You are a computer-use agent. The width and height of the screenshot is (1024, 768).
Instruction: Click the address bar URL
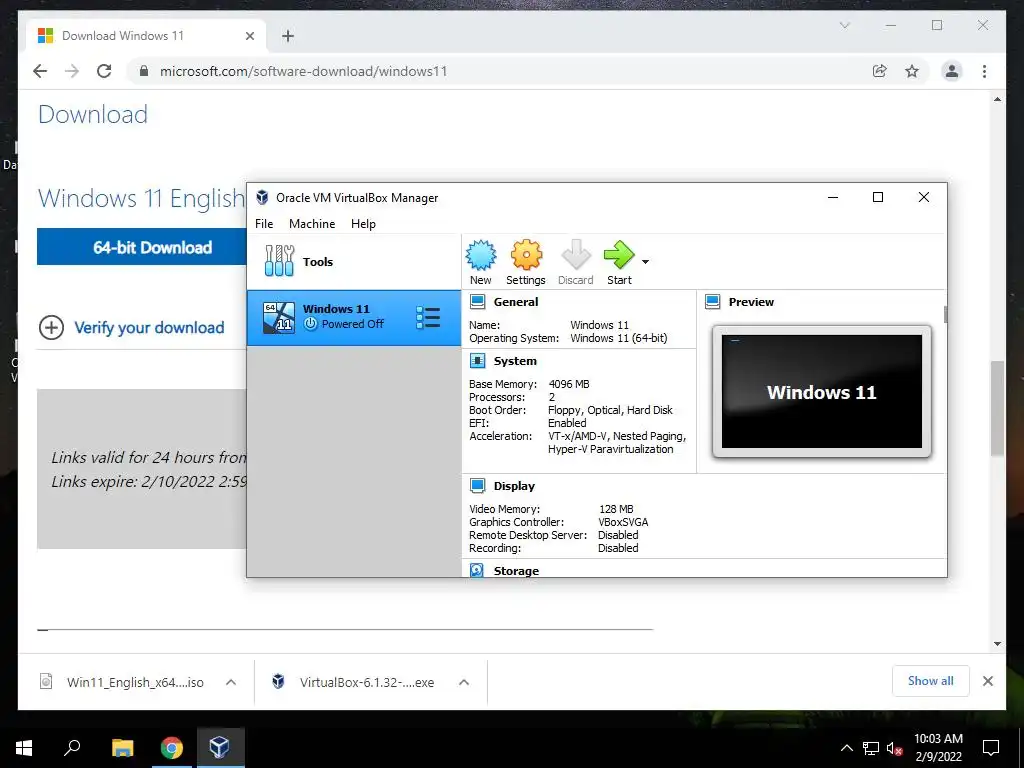(x=304, y=71)
